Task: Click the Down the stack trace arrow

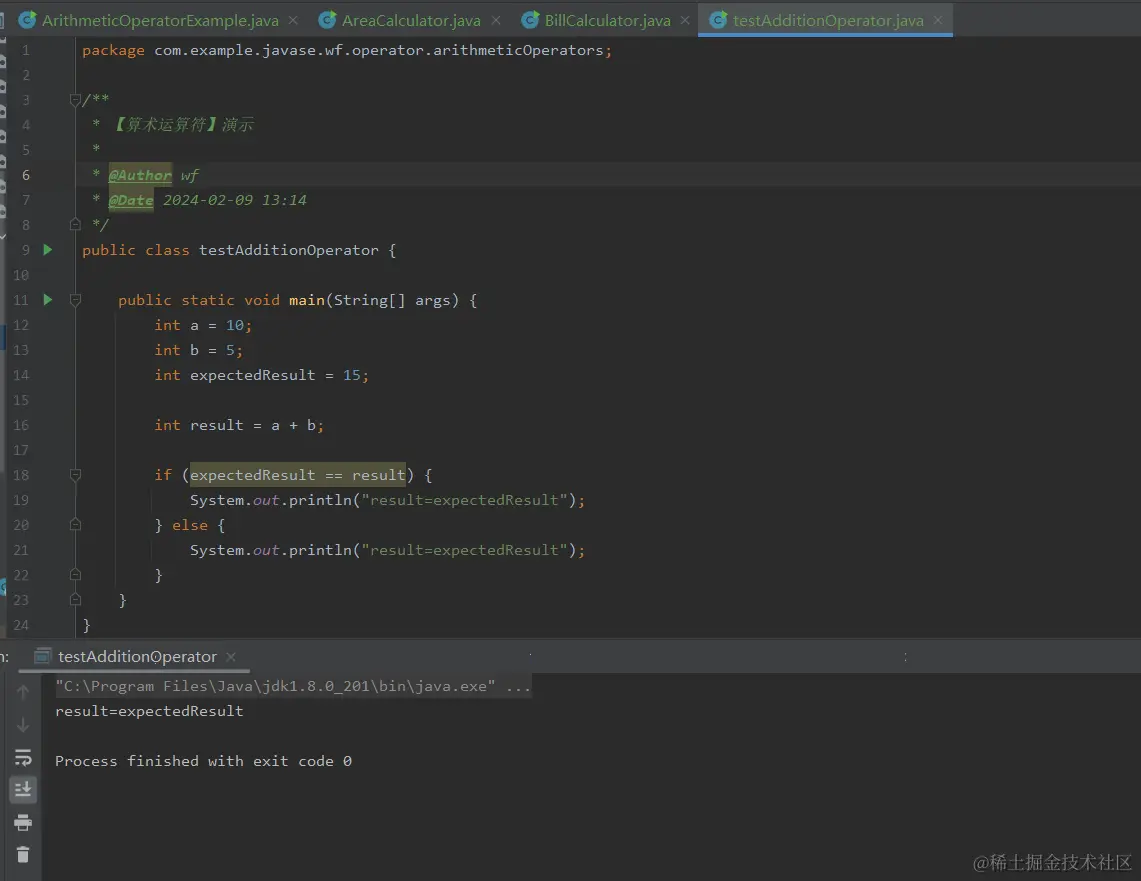Action: click(23, 725)
